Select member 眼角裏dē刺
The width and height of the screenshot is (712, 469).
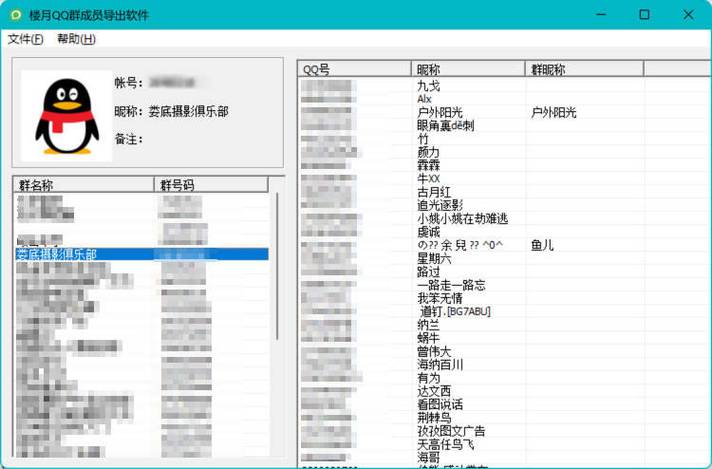point(445,126)
